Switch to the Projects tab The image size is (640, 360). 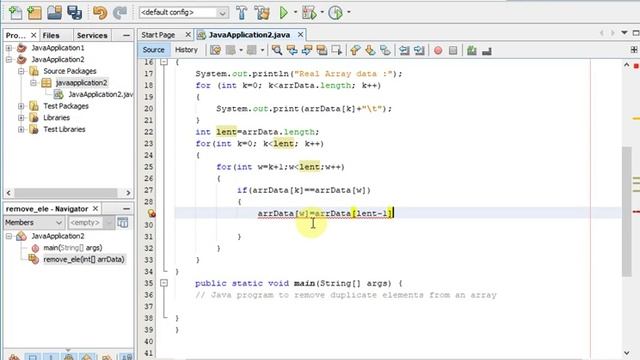(x=16, y=36)
